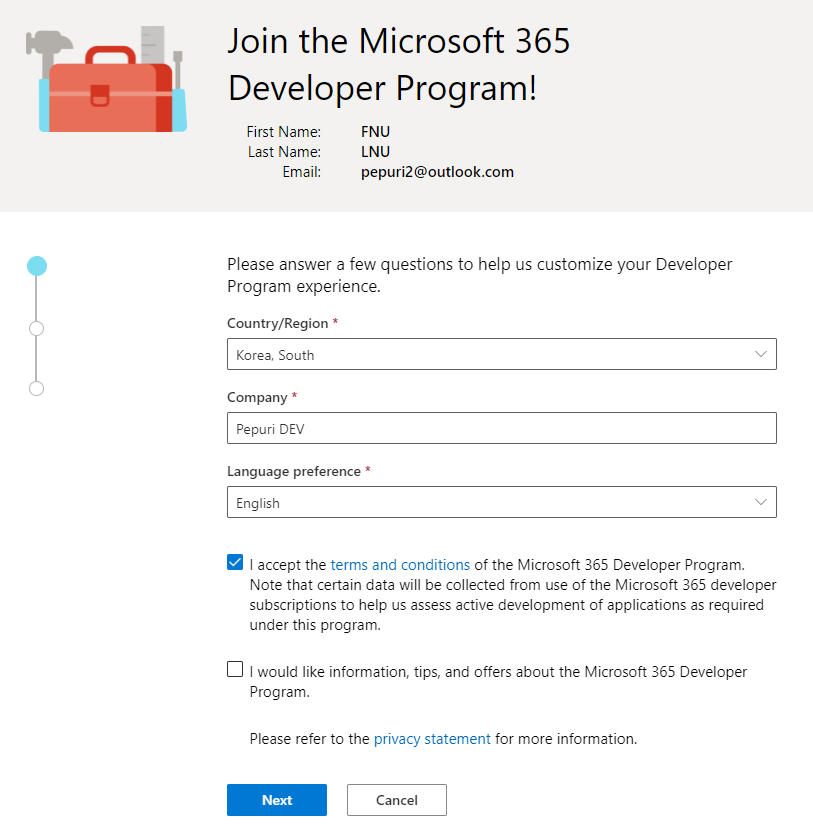Click the first filled step indicator circle

click(x=37, y=266)
